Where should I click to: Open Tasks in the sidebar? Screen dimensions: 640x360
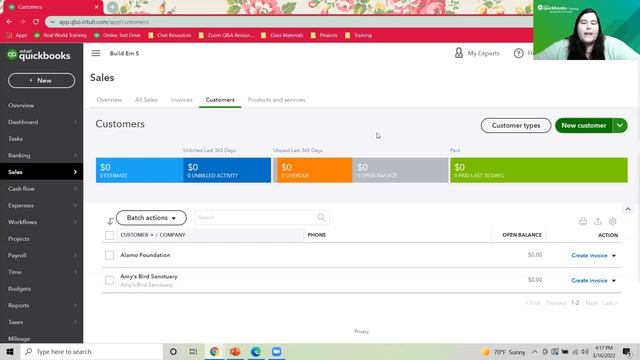tap(15, 139)
